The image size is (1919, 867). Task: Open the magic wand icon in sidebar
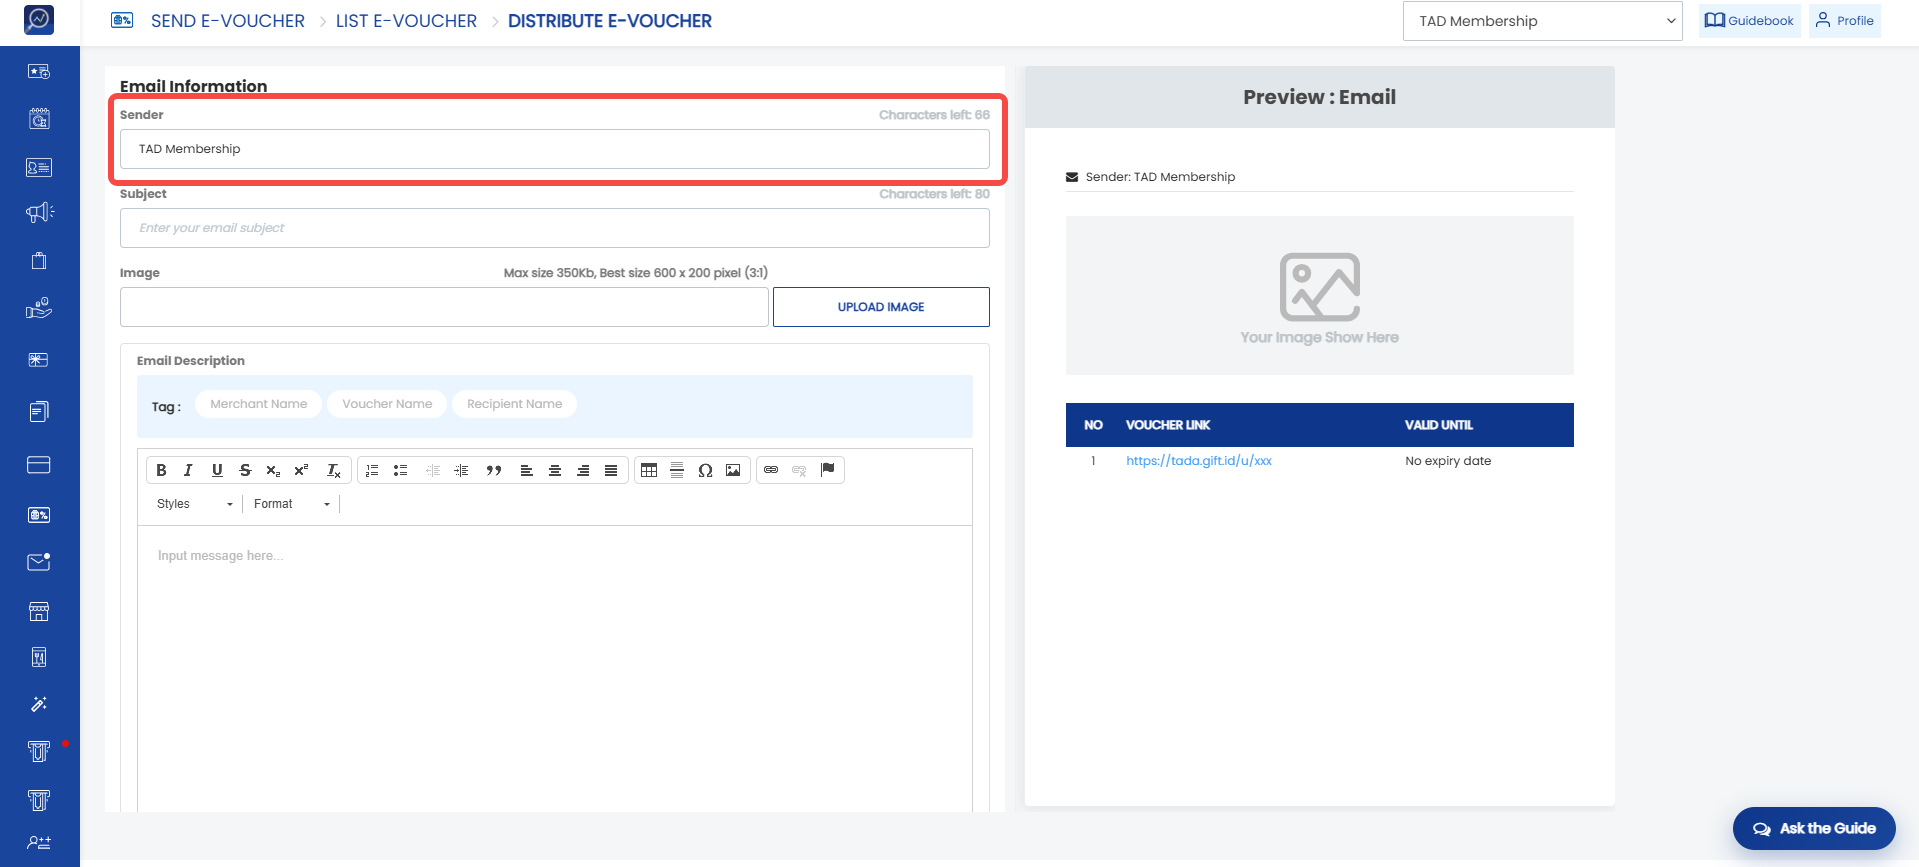[x=39, y=704]
